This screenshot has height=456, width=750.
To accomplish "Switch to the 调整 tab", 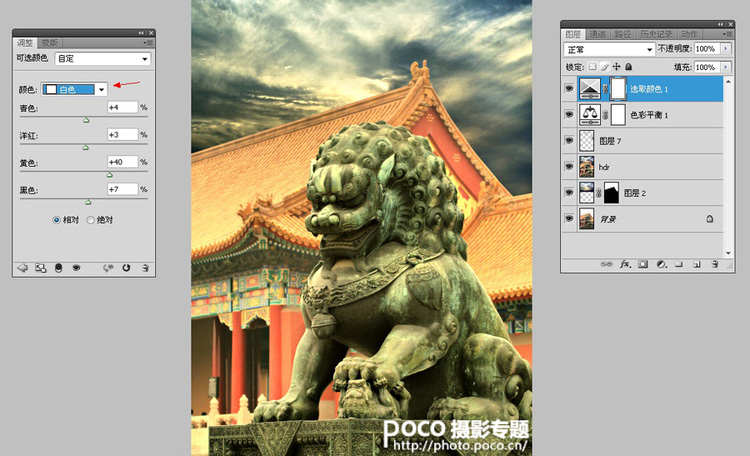I will (x=25, y=43).
